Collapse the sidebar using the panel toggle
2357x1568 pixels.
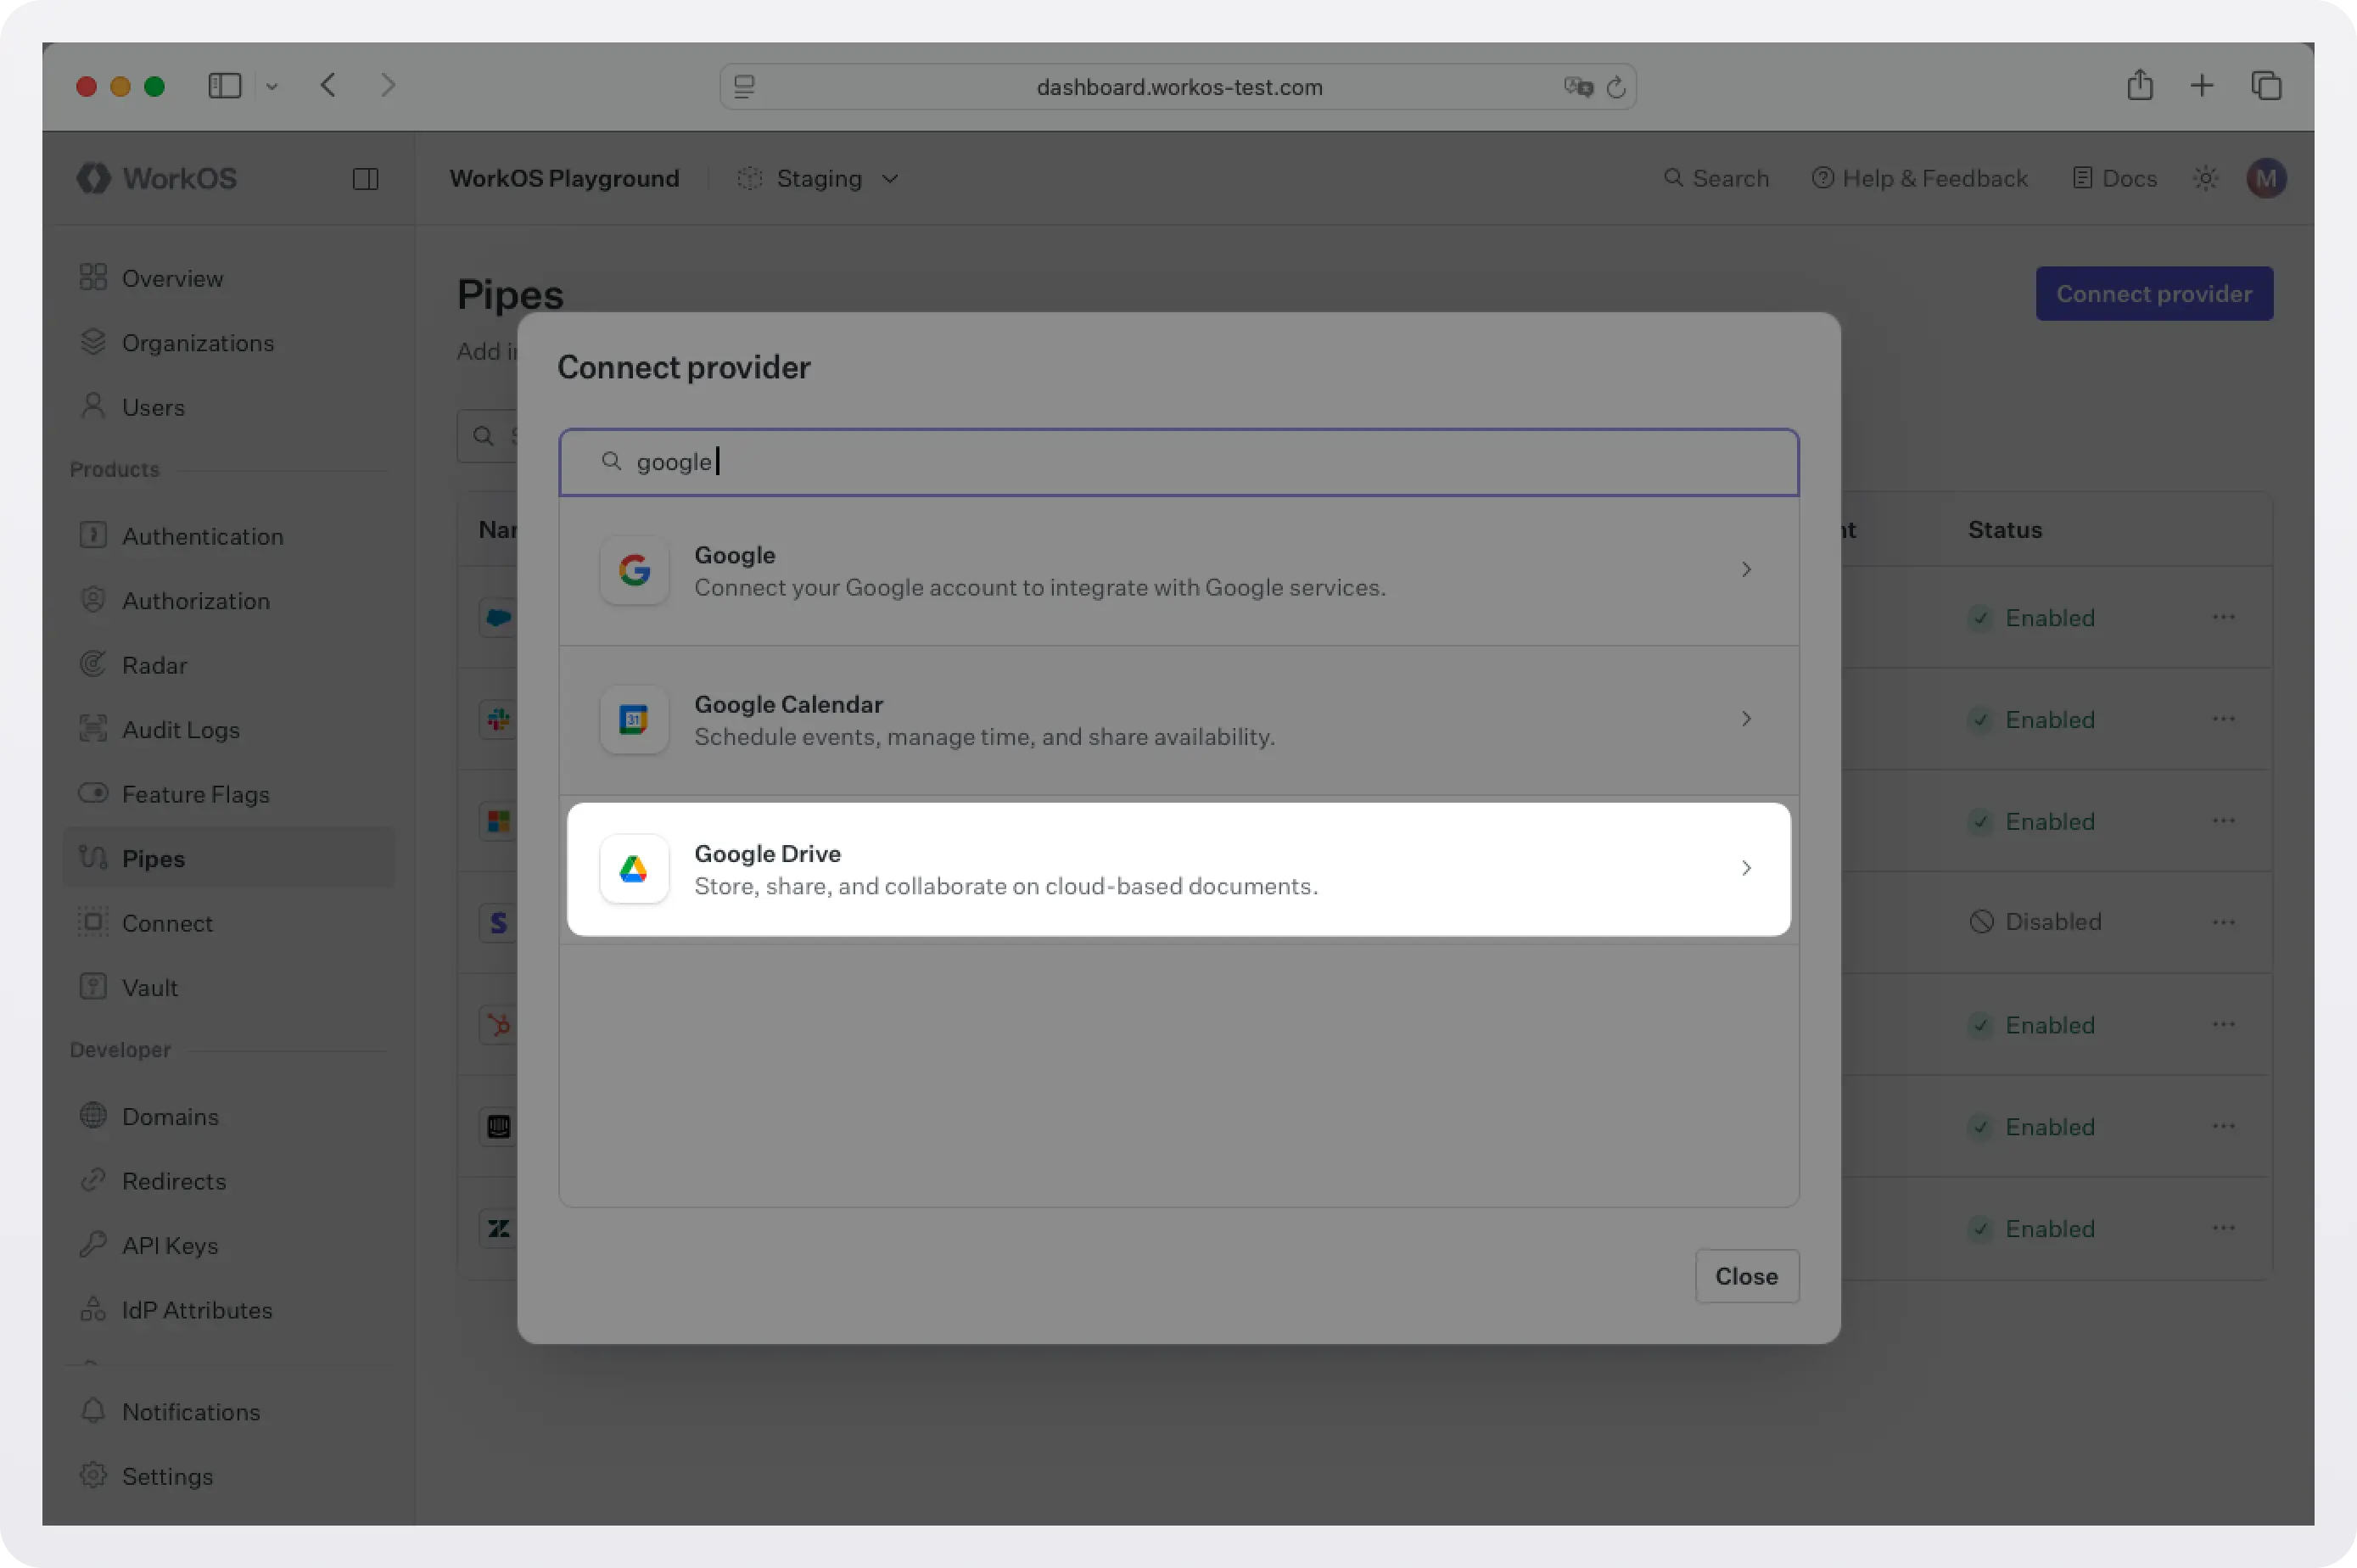point(364,179)
